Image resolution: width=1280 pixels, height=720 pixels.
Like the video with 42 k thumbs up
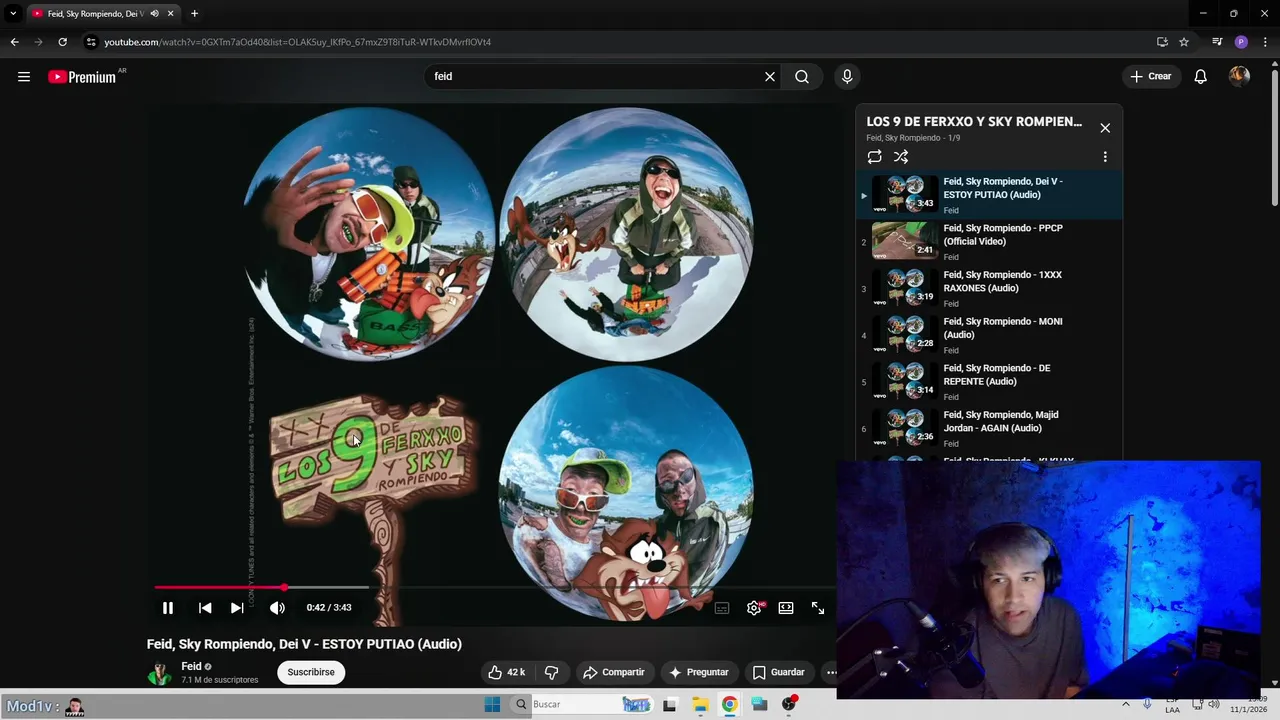506,672
